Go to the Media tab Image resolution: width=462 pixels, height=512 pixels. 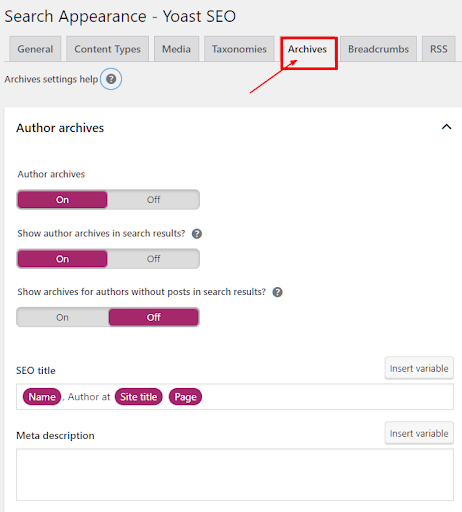click(176, 49)
